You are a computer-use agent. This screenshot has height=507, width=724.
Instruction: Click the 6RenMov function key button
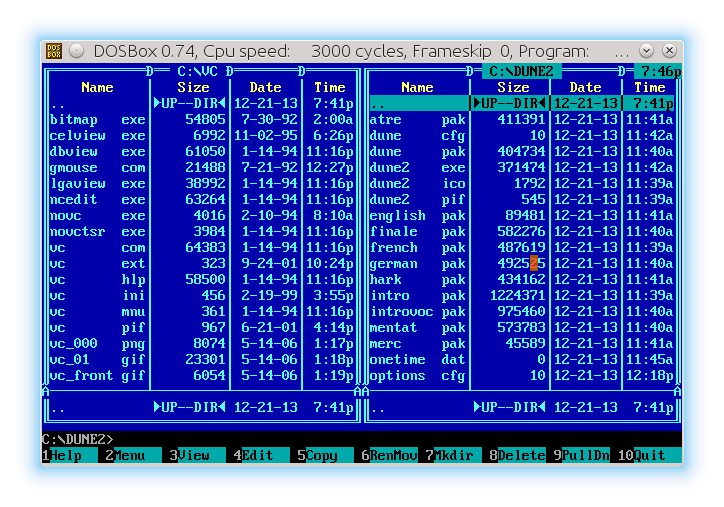(390, 455)
